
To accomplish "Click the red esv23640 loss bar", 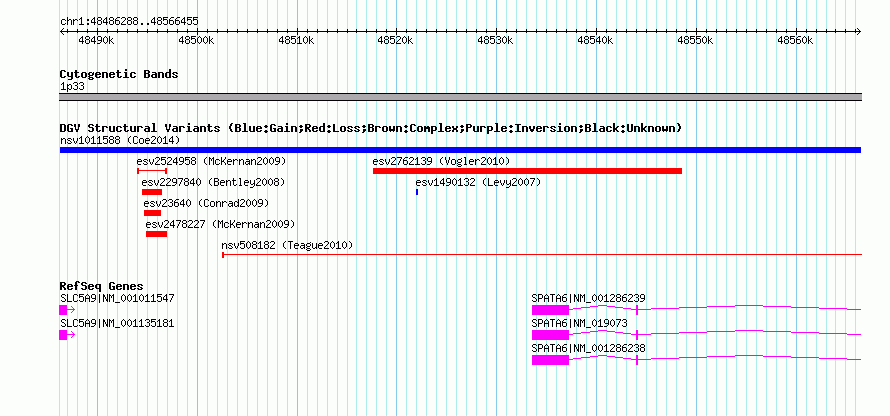I will pos(153,213).
